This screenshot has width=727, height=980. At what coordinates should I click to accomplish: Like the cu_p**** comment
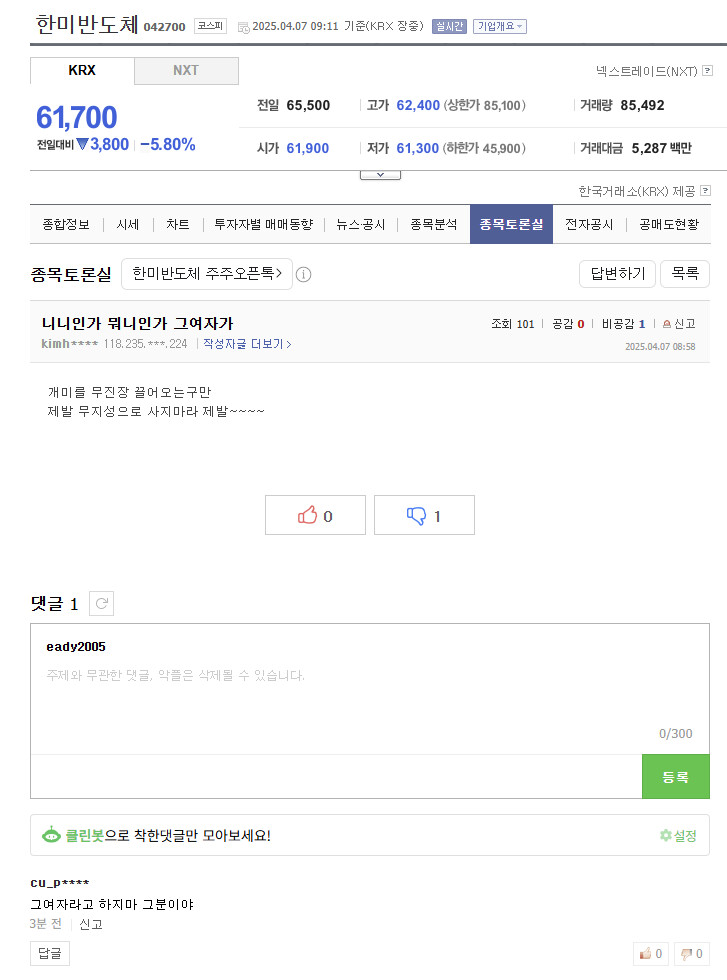click(651, 954)
